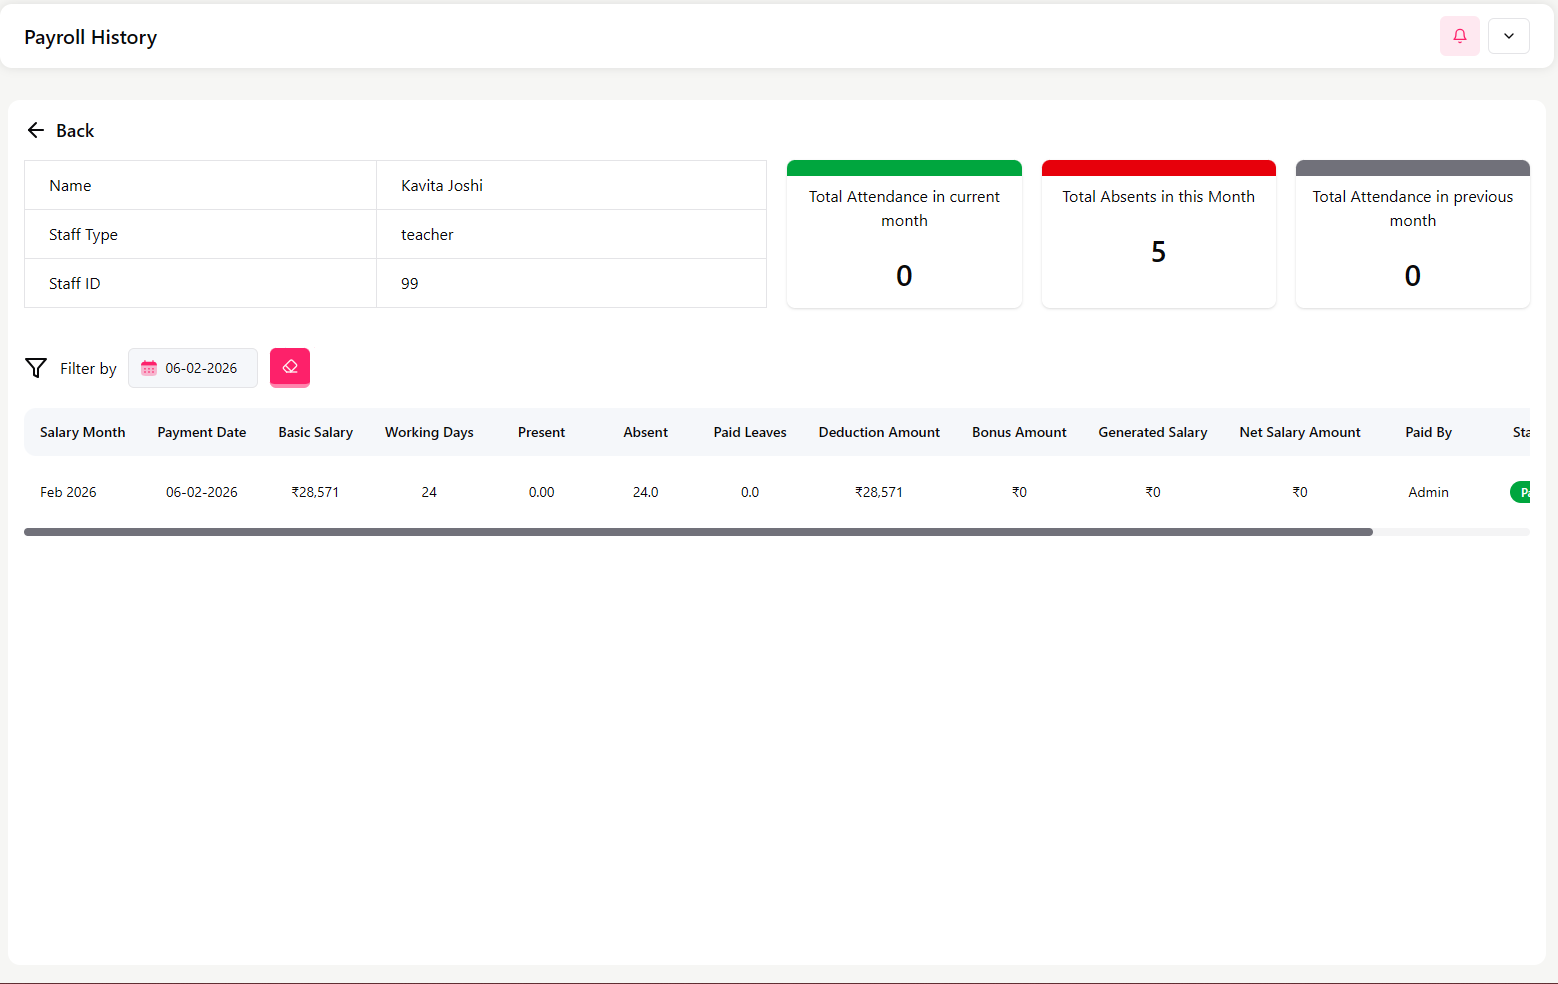Select the Total Absents in this Month card
1558x984 pixels.
click(1158, 235)
